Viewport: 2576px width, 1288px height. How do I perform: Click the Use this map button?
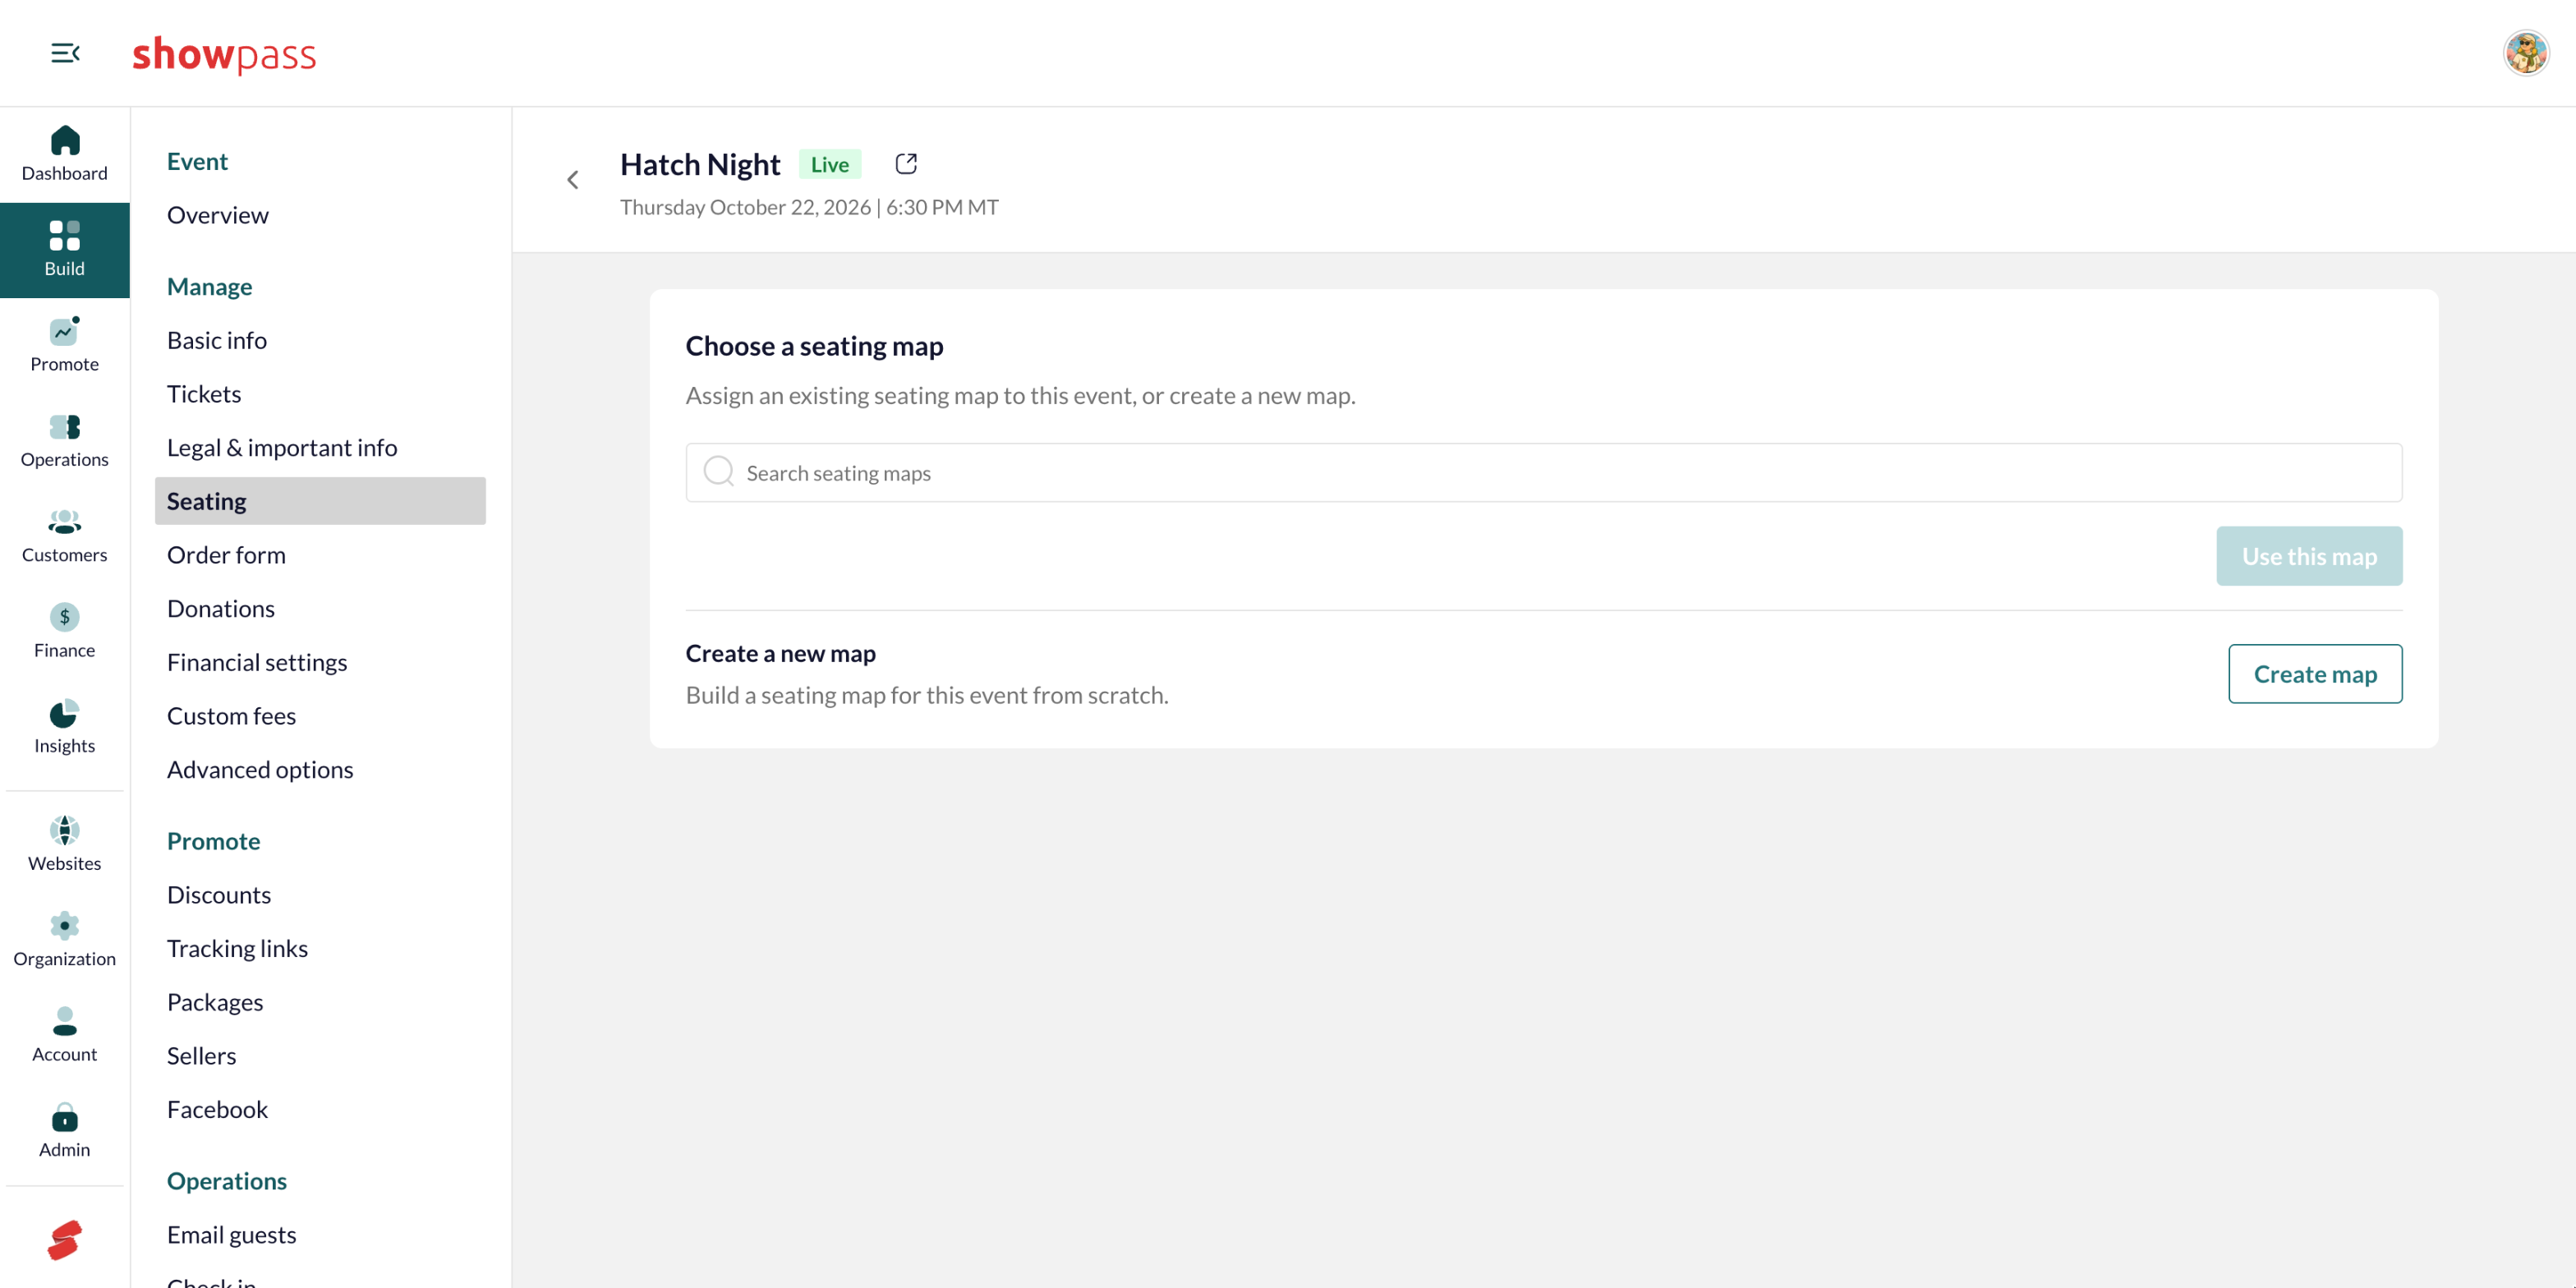click(2309, 556)
